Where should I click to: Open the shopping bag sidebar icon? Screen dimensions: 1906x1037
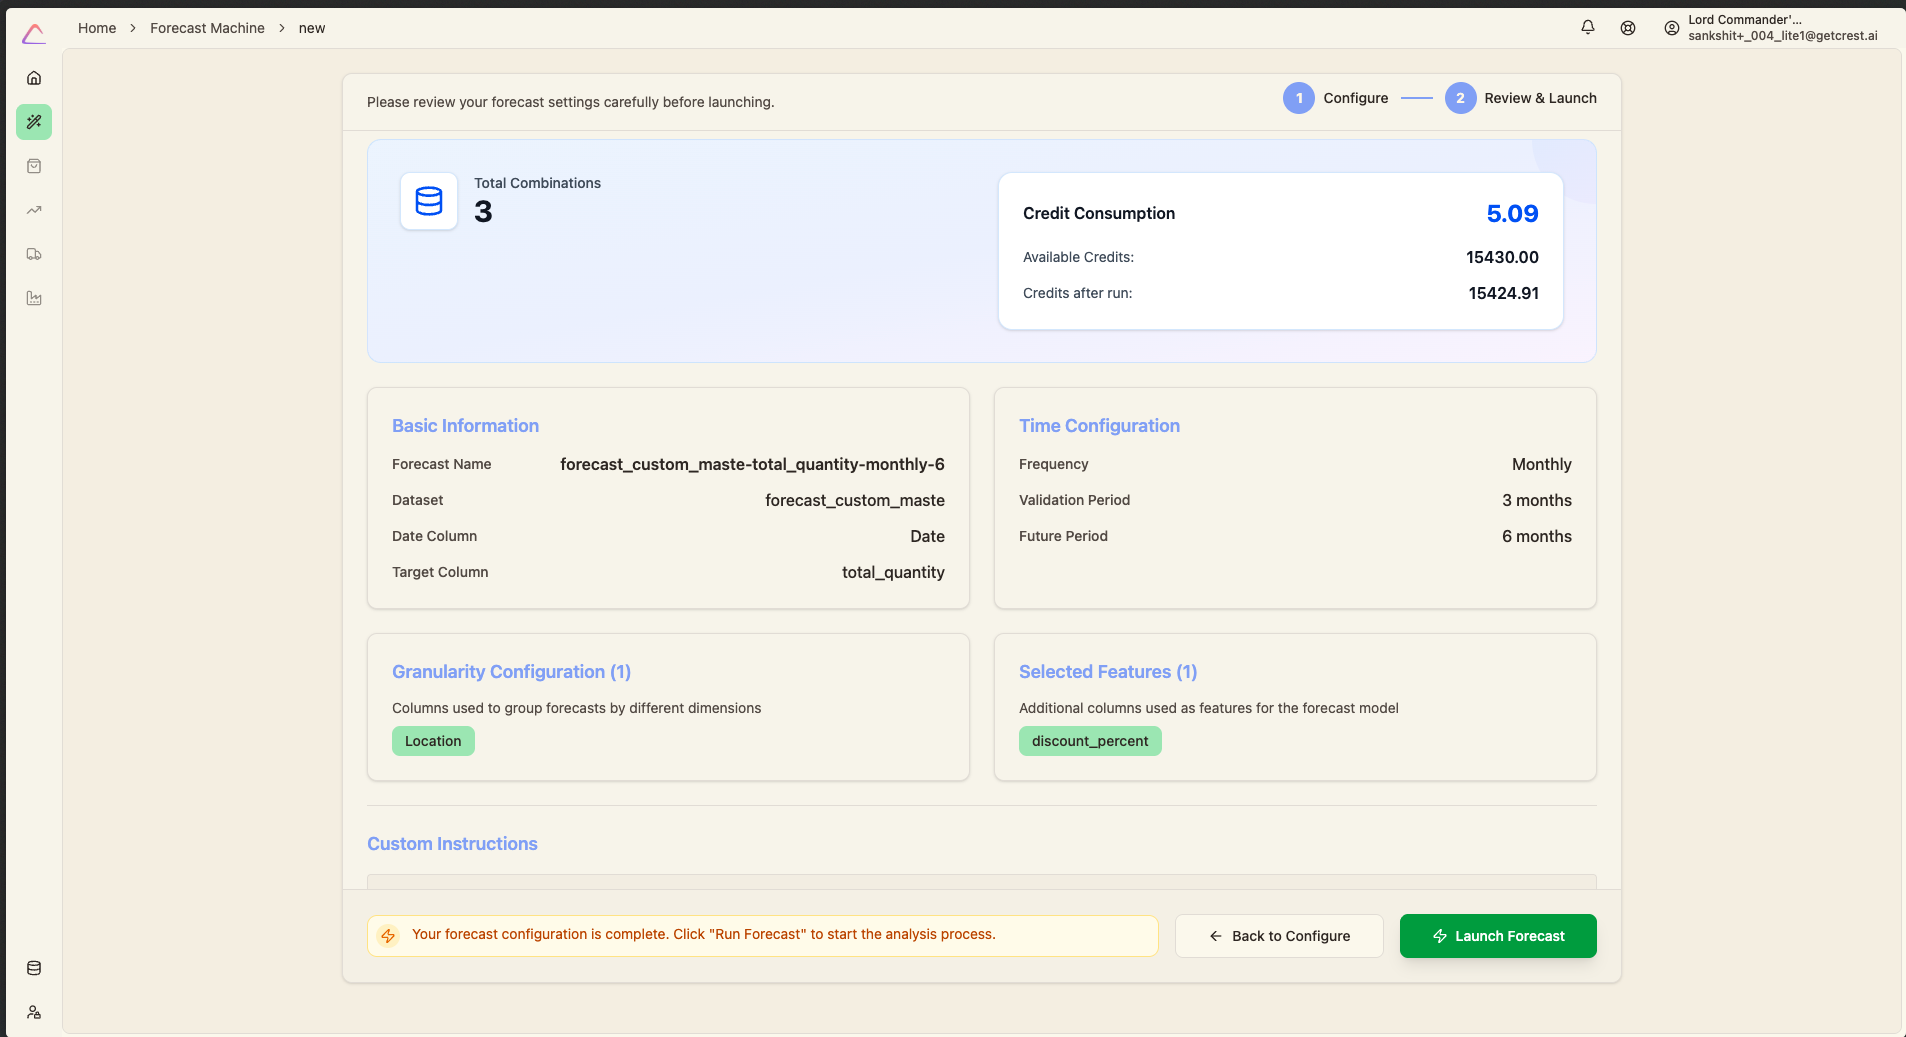pyautogui.click(x=34, y=166)
